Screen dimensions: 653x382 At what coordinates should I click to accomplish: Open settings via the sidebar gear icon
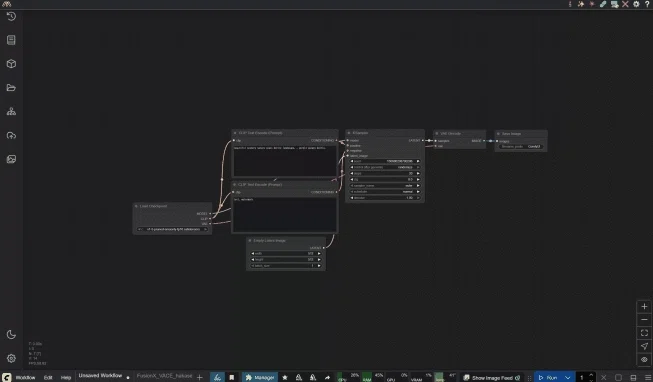click(x=11, y=358)
